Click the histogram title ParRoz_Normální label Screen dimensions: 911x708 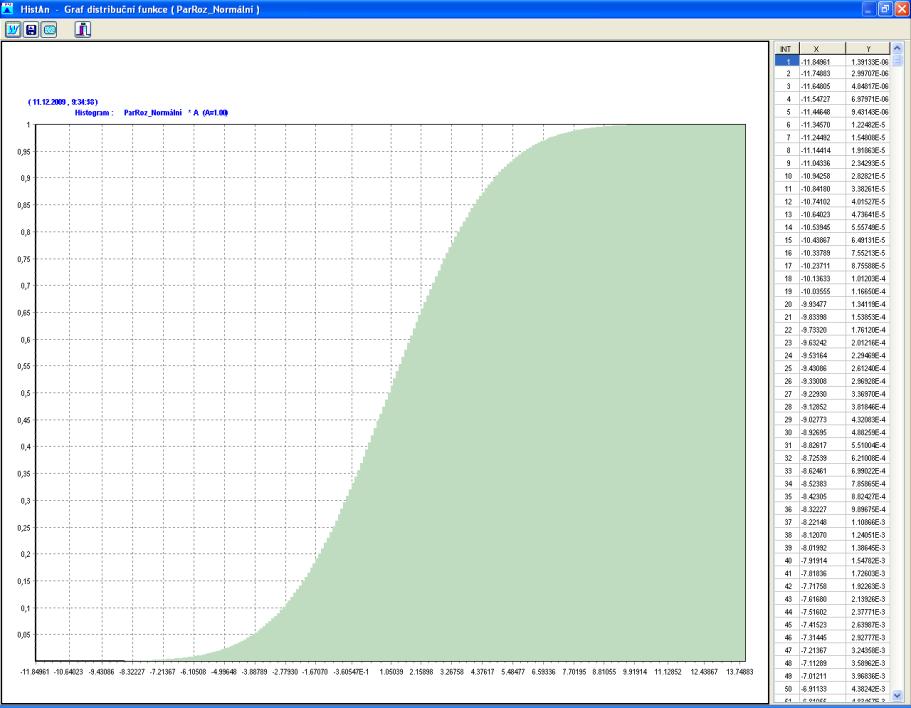pyautogui.click(x=153, y=113)
